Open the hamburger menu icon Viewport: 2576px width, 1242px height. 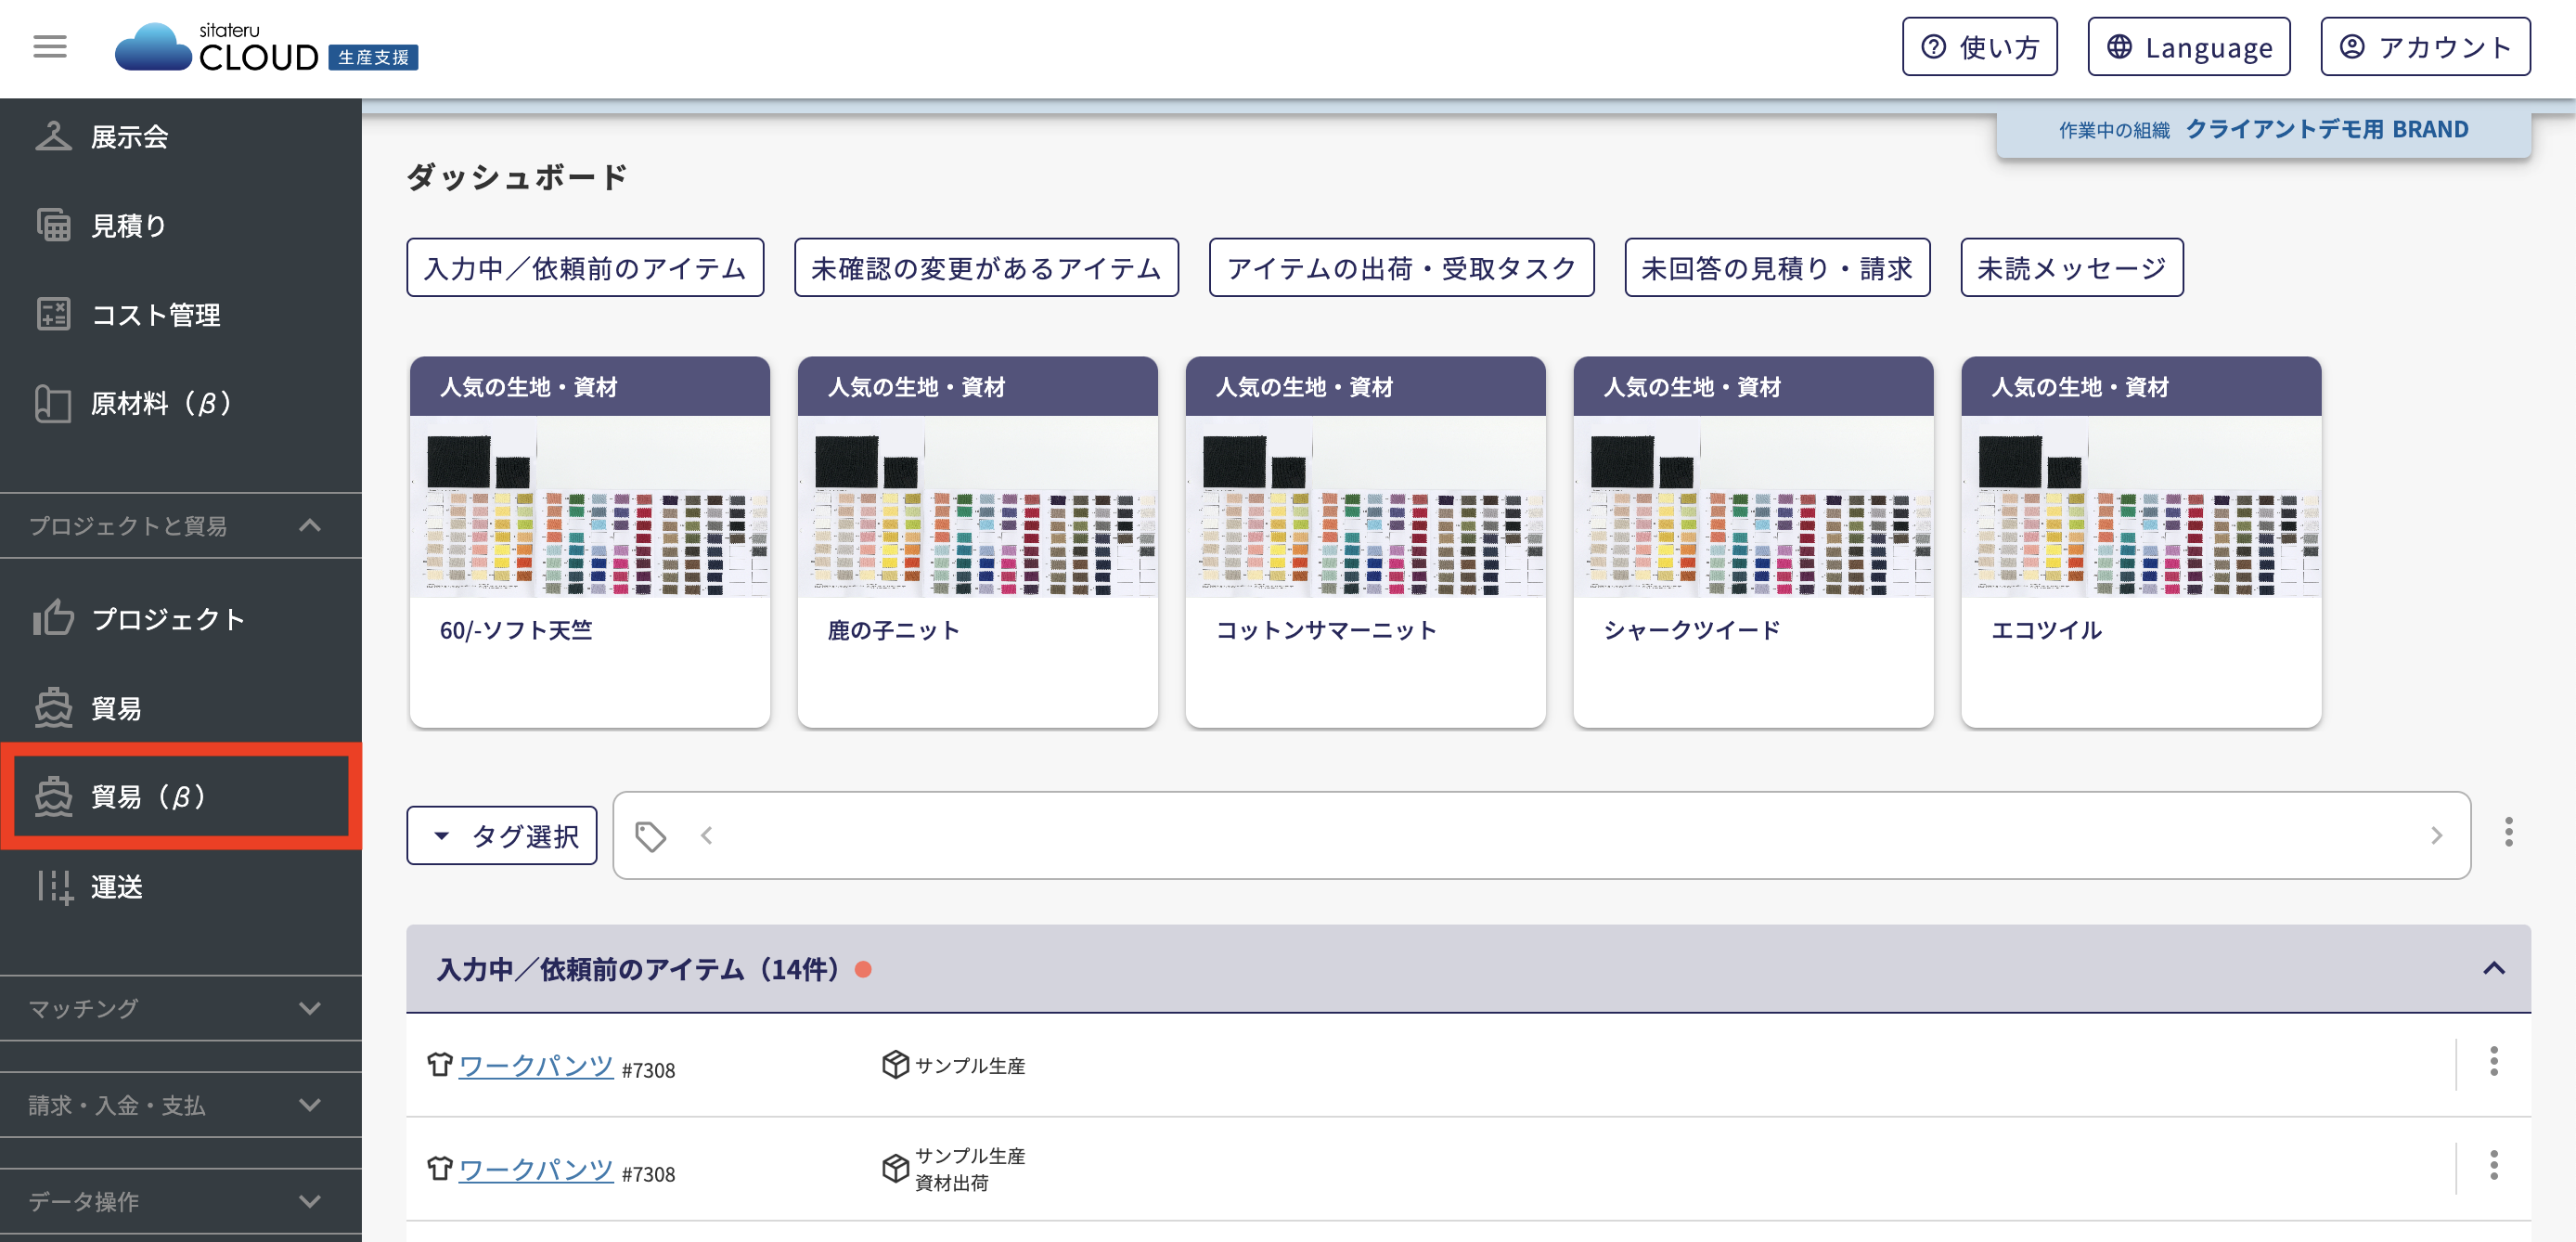click(x=50, y=46)
